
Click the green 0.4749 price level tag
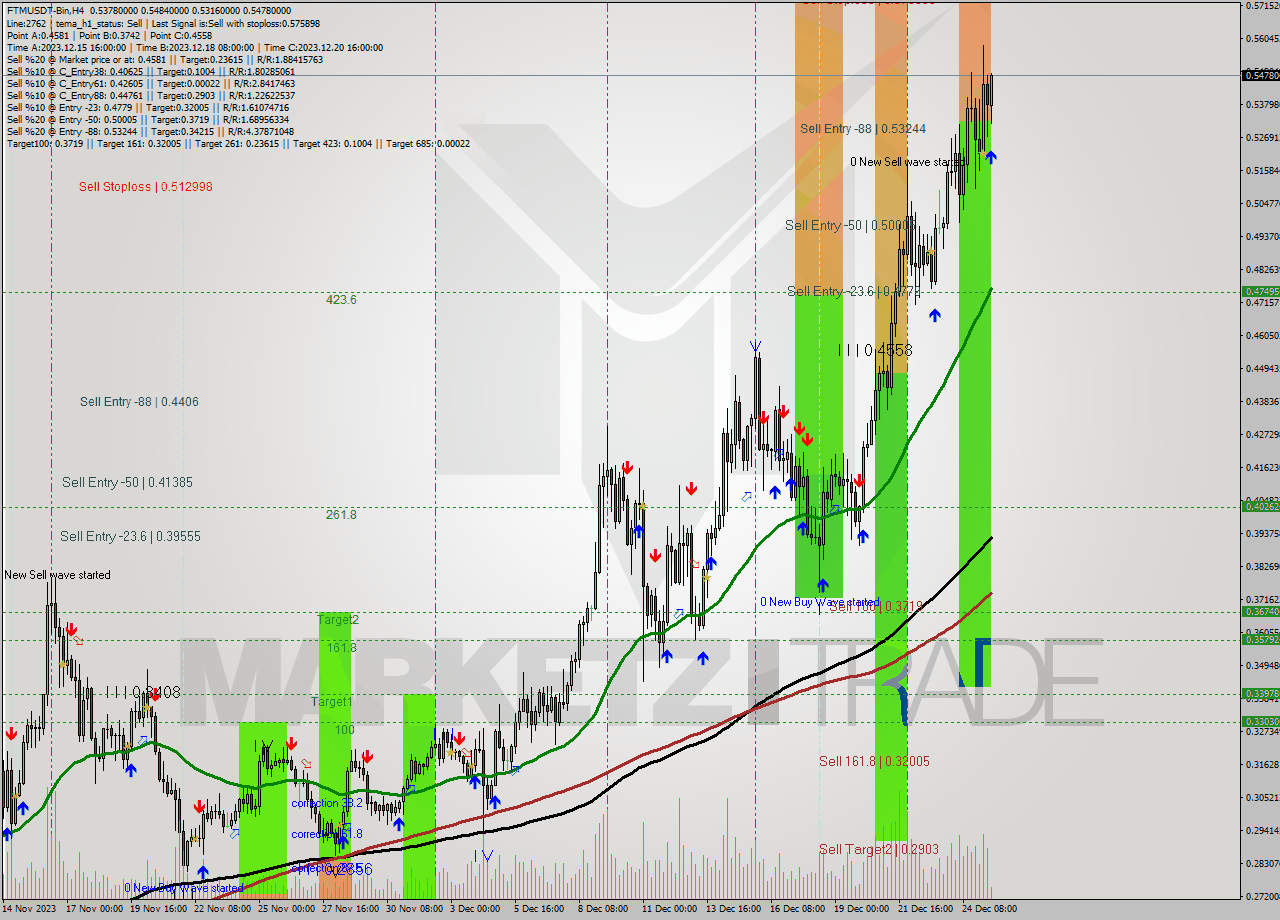[1260, 292]
